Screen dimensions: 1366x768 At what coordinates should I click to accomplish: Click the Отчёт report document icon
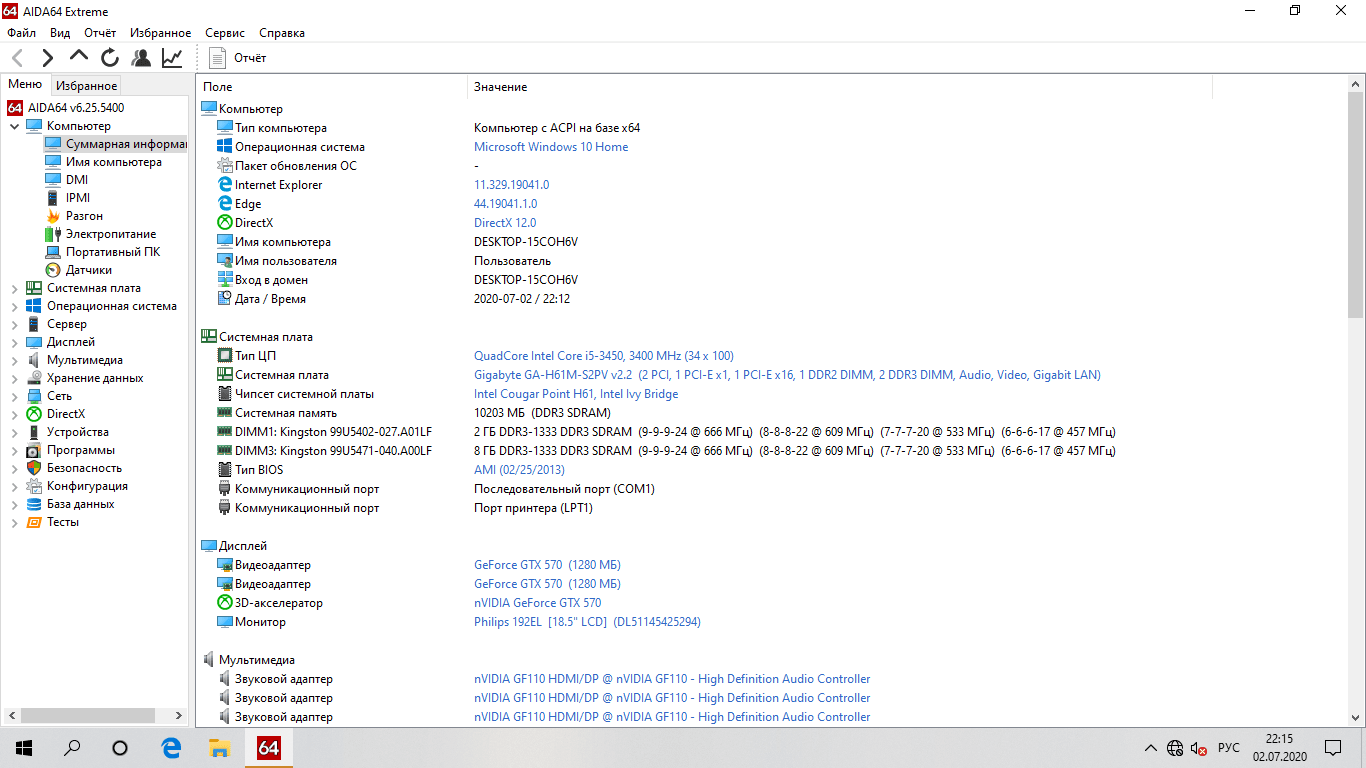(218, 58)
